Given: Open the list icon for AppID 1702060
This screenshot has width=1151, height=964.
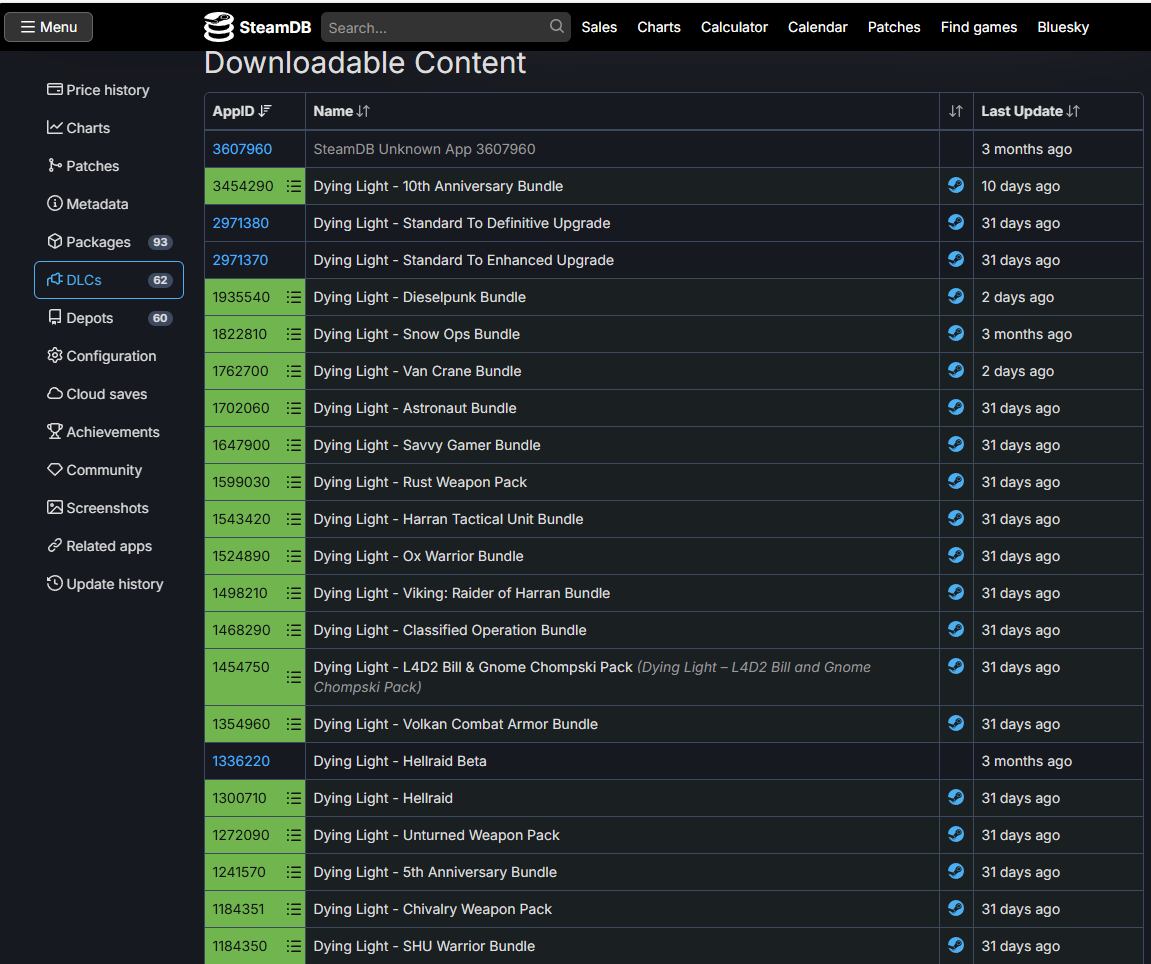Looking at the screenshot, I should (294, 408).
